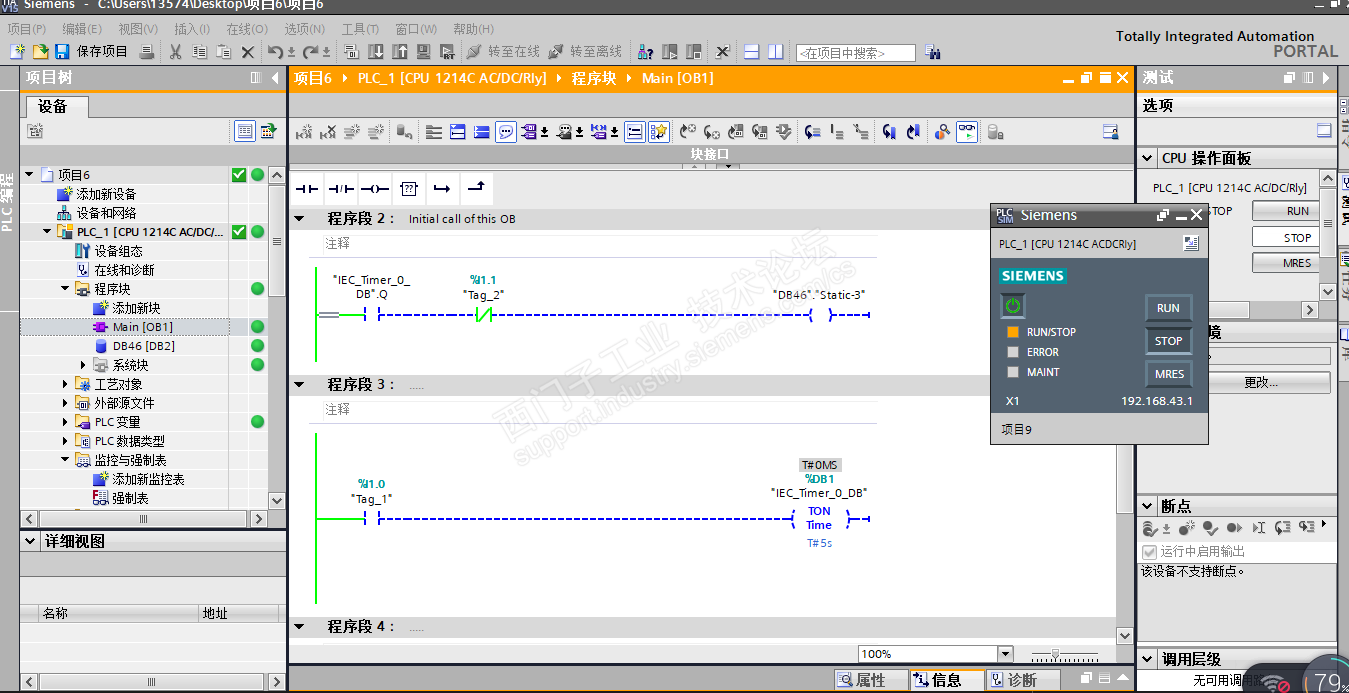The image size is (1349, 693).
Task: Expand the PLC 变量 folder
Action: click(65, 422)
